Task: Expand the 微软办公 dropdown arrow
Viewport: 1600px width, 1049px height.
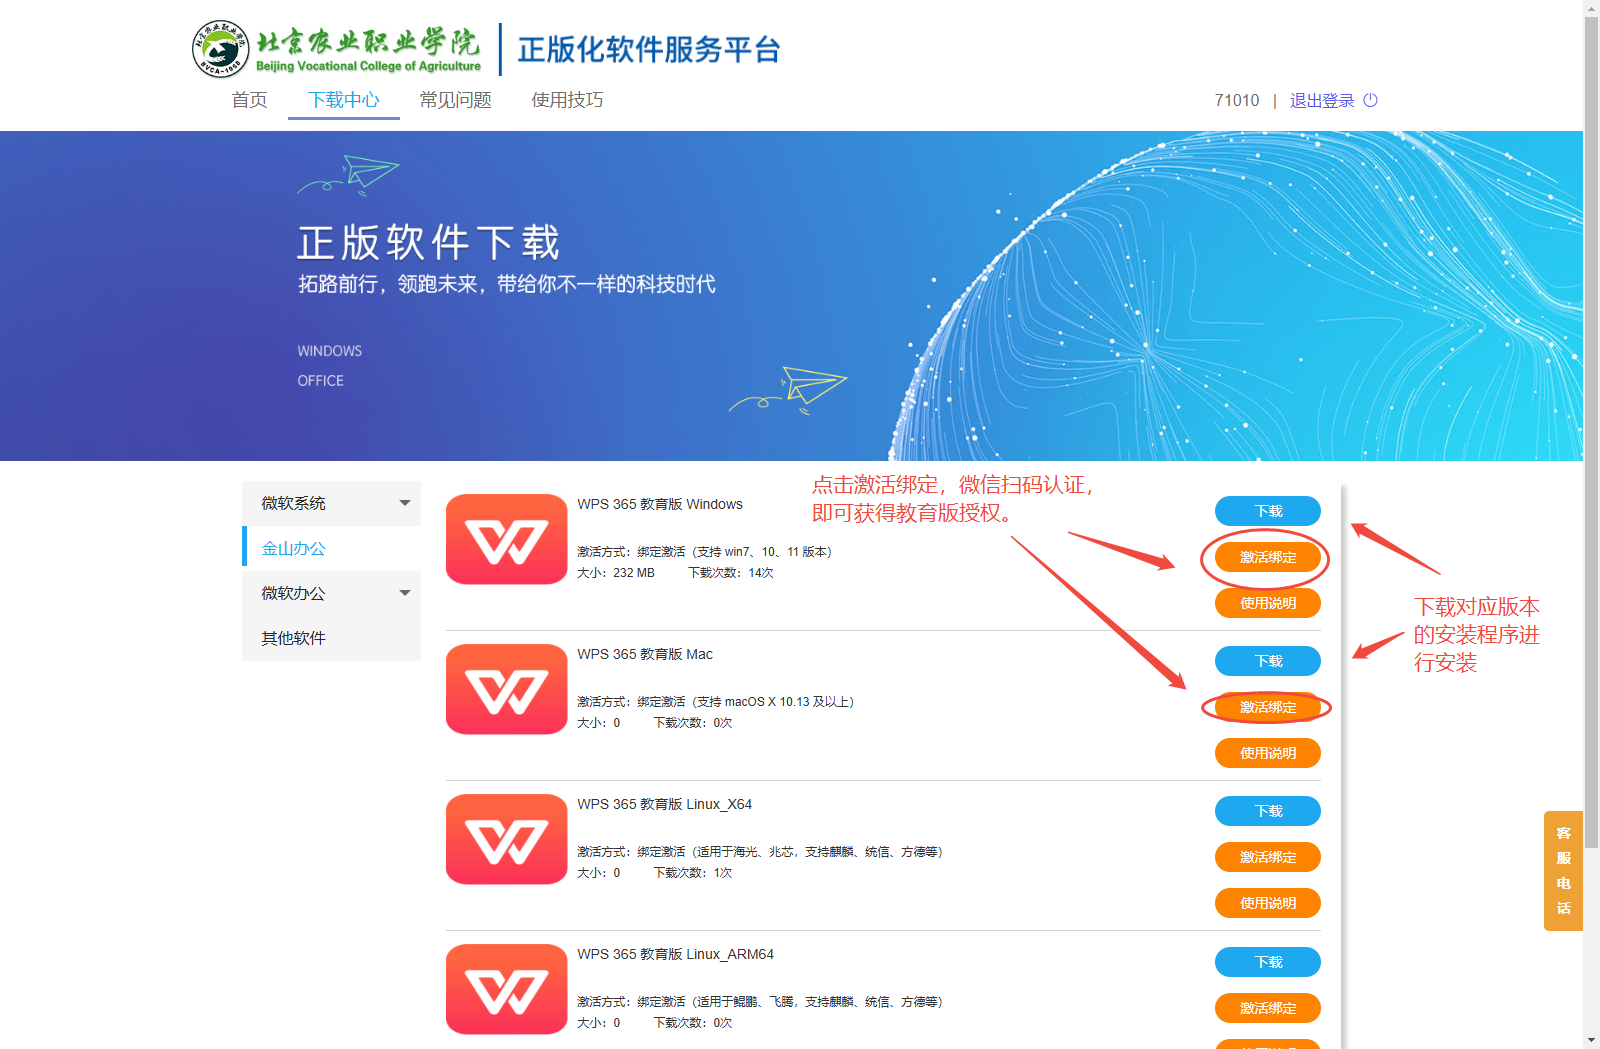Action: pyautogui.click(x=405, y=593)
